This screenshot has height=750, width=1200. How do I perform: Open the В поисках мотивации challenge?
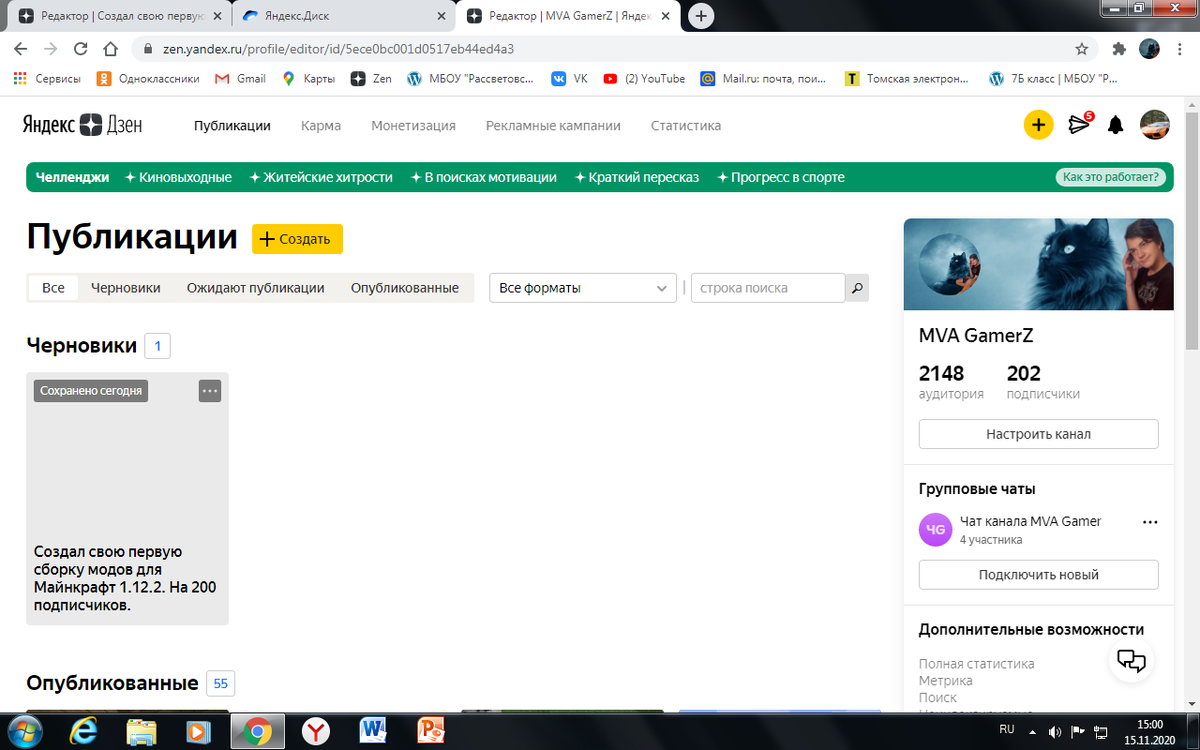tap(483, 177)
